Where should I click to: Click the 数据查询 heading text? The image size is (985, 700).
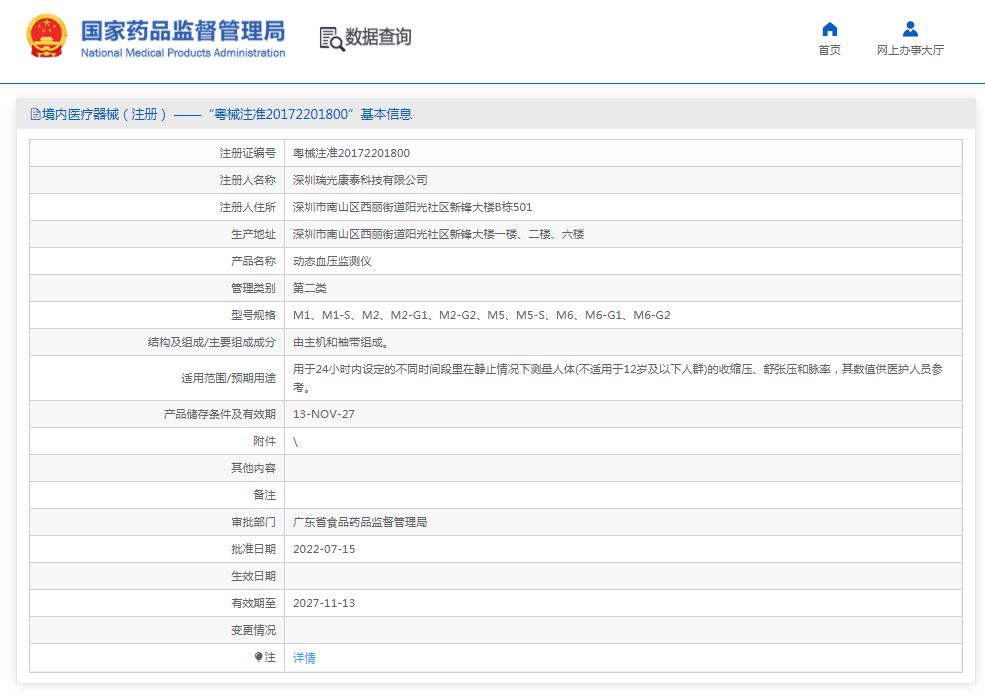[x=378, y=38]
